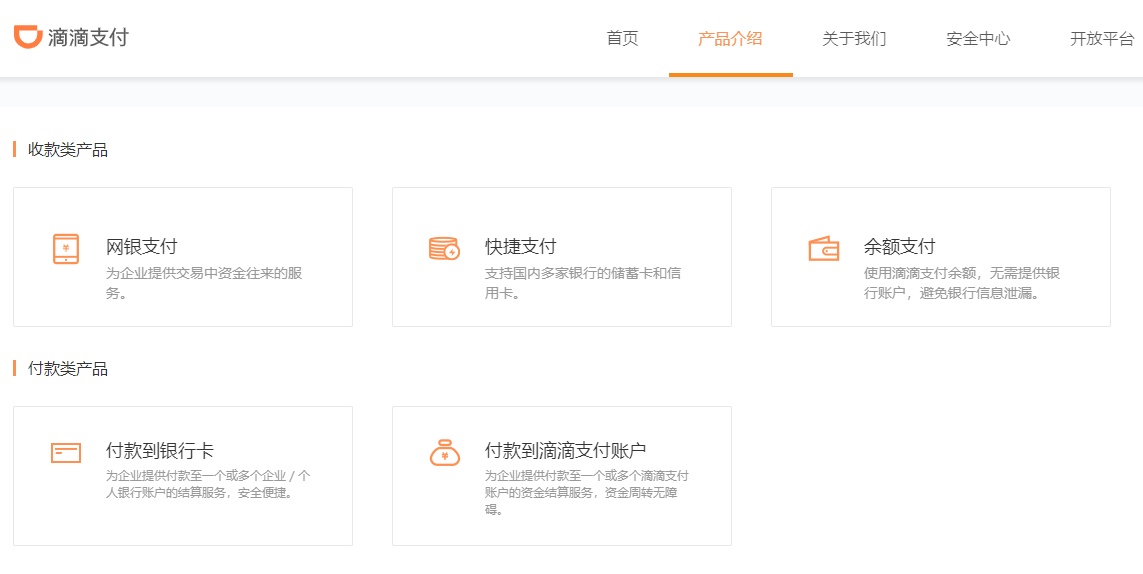This screenshot has width=1143, height=574.
Task: Click the 余额支付 wallet icon
Action: (824, 249)
